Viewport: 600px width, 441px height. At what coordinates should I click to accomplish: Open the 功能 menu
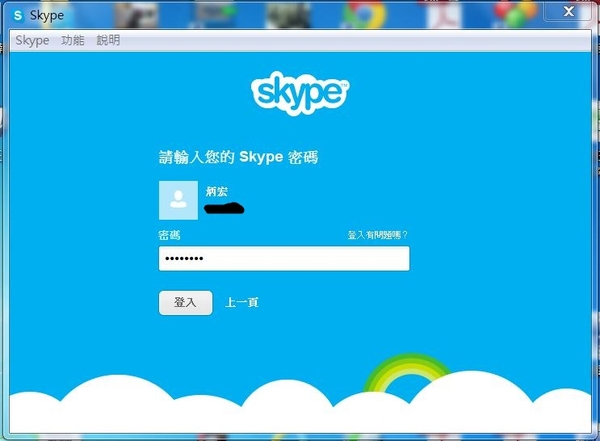(72, 41)
